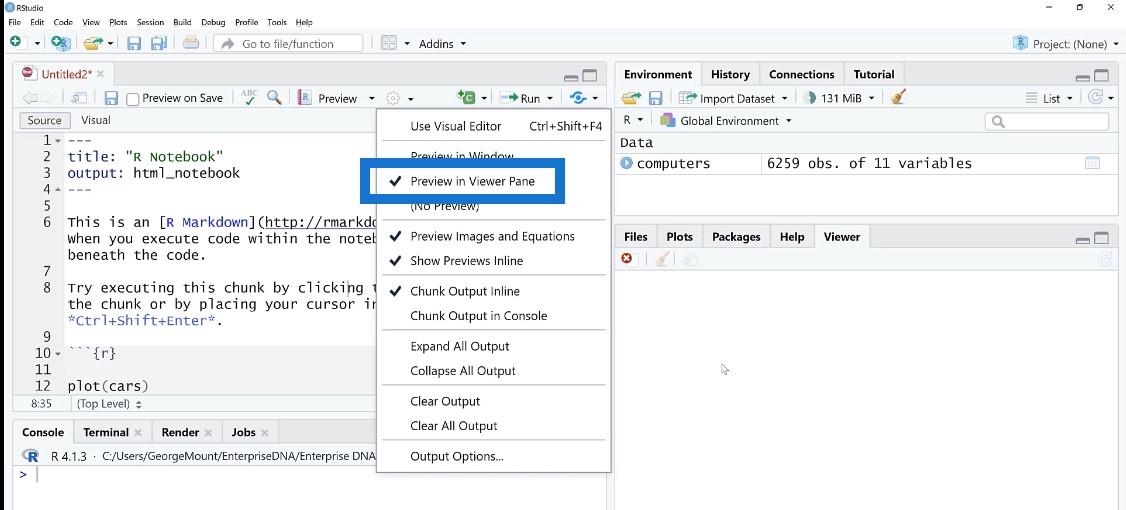Switch to the History tab
The image size is (1126, 510).
pos(730,74)
